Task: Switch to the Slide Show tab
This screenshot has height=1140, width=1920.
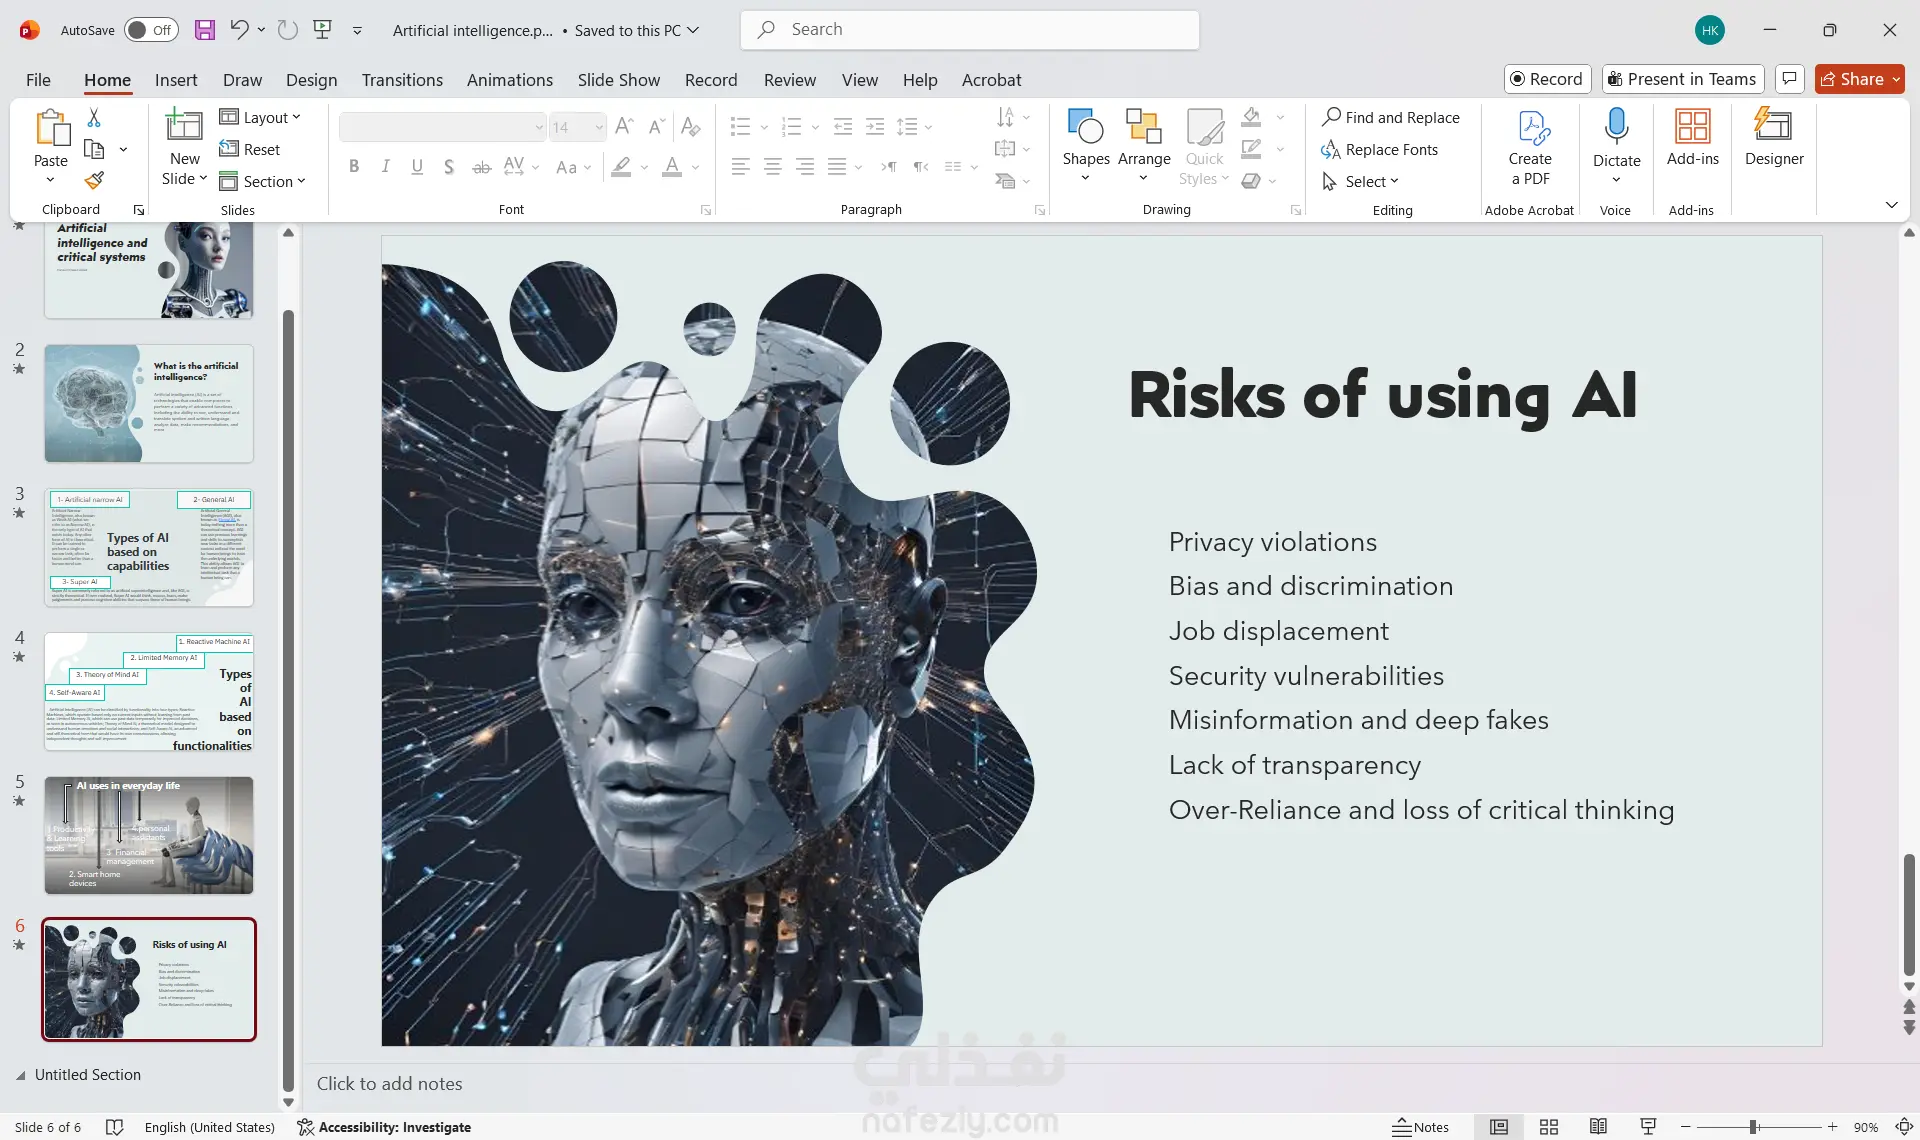Action: tap(618, 80)
